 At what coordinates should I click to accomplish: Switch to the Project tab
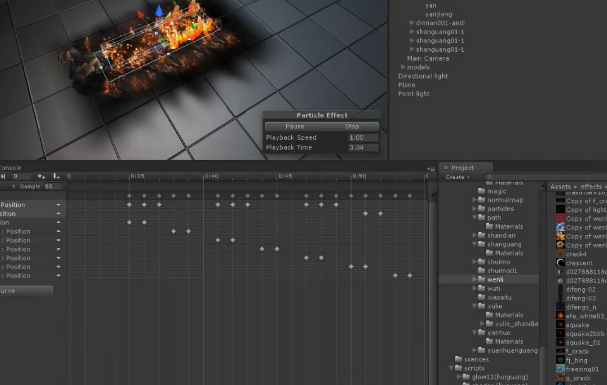(466, 168)
